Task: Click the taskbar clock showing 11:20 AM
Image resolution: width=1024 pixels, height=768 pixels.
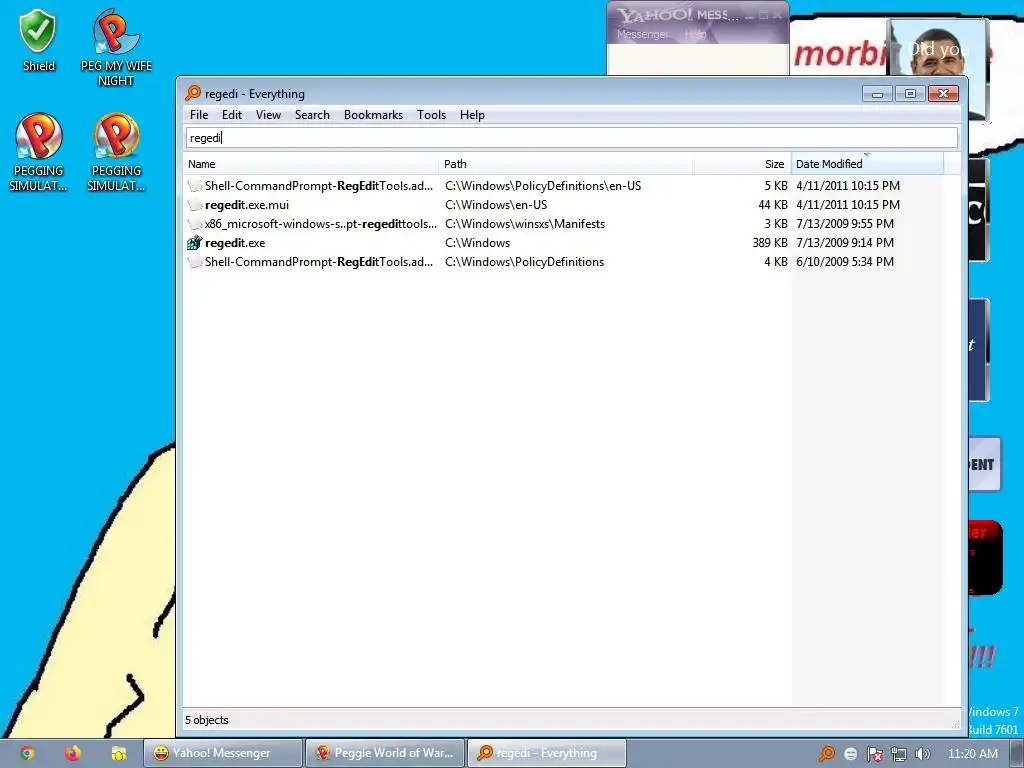Action: pyautogui.click(x=972, y=754)
